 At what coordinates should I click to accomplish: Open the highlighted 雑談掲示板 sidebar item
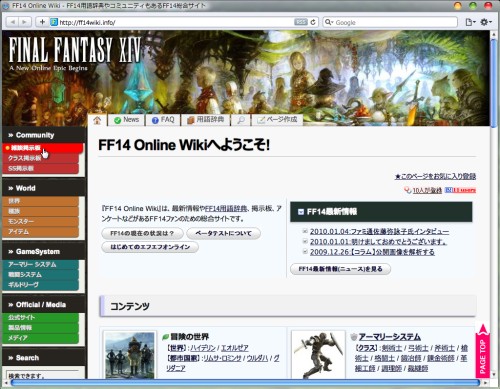[x=42, y=148]
